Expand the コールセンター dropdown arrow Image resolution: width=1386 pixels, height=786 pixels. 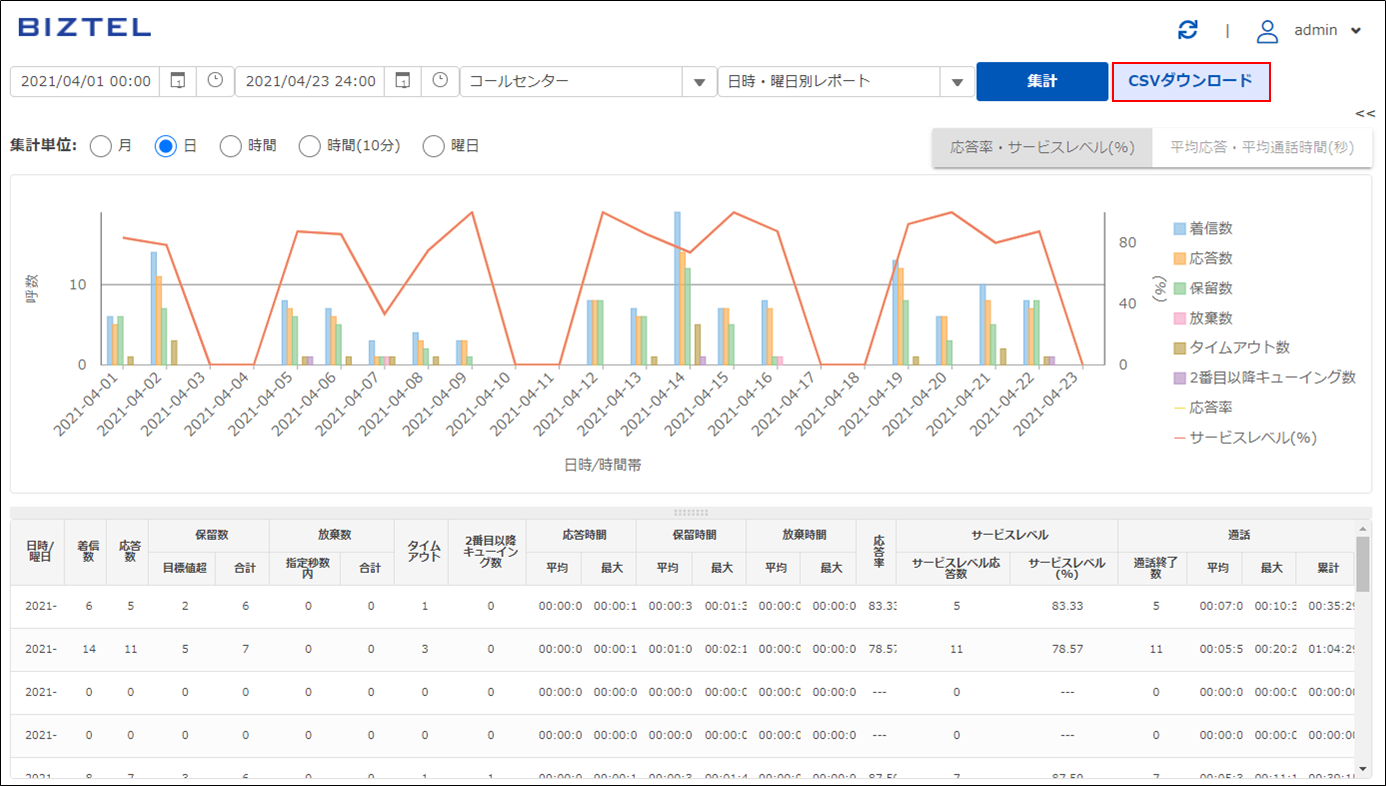point(699,82)
